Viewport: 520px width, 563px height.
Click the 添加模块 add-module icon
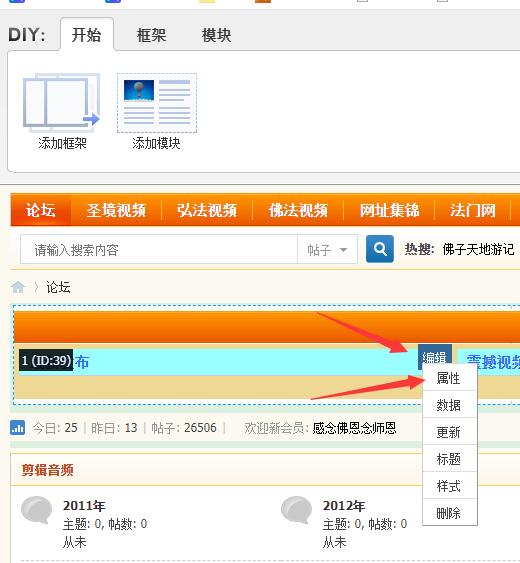tap(157, 103)
